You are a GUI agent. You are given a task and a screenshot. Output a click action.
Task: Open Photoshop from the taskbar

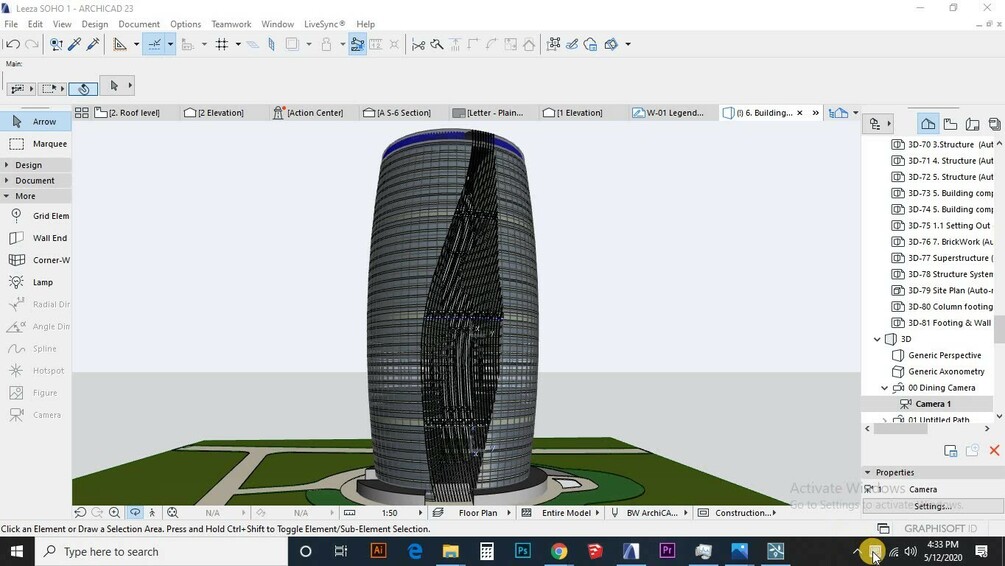pyautogui.click(x=523, y=551)
